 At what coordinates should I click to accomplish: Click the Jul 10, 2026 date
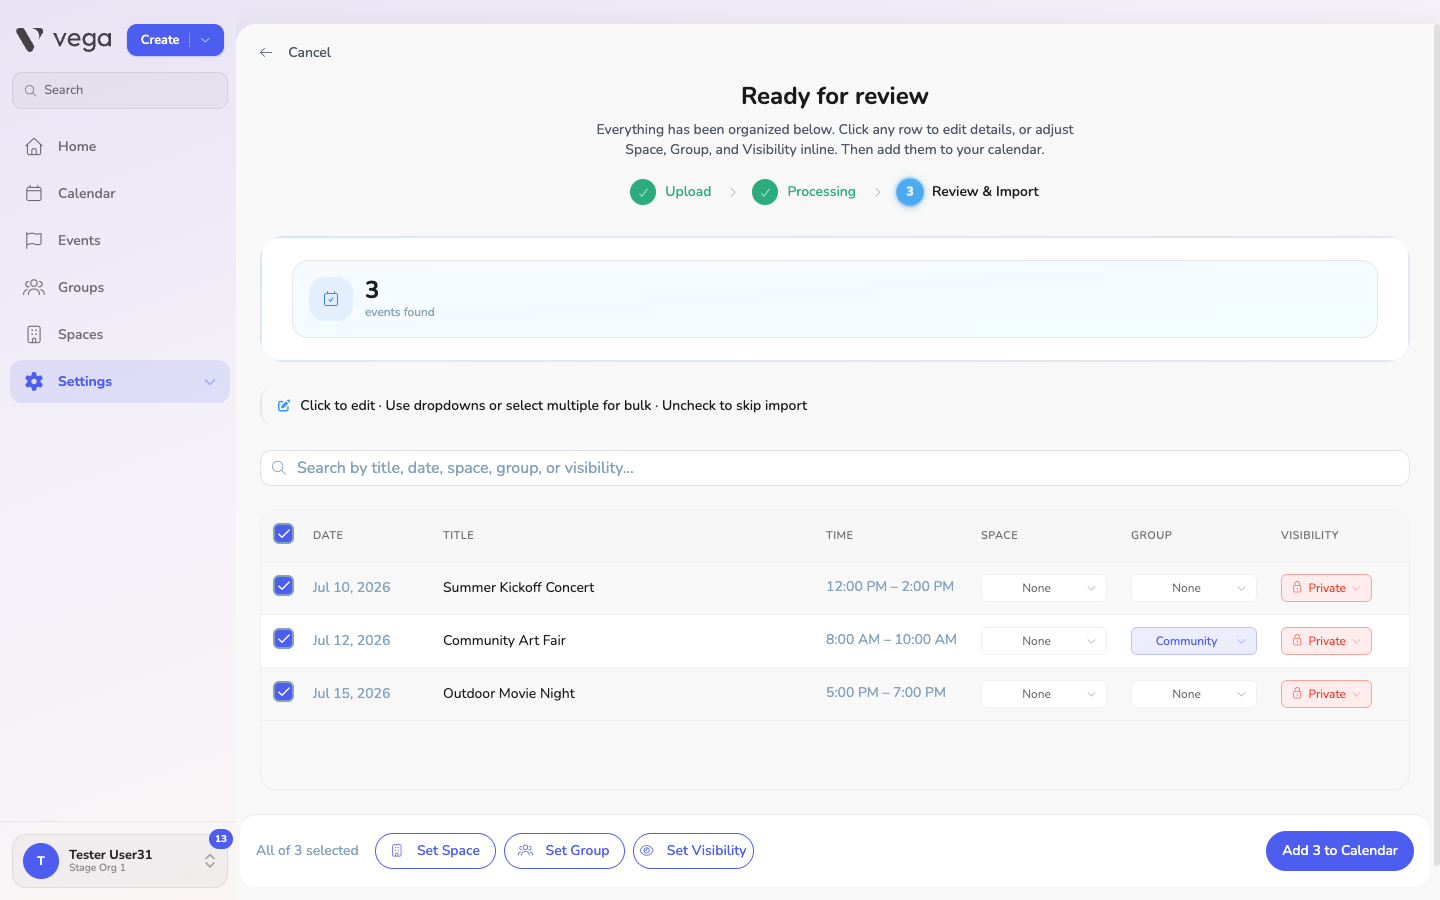(351, 587)
